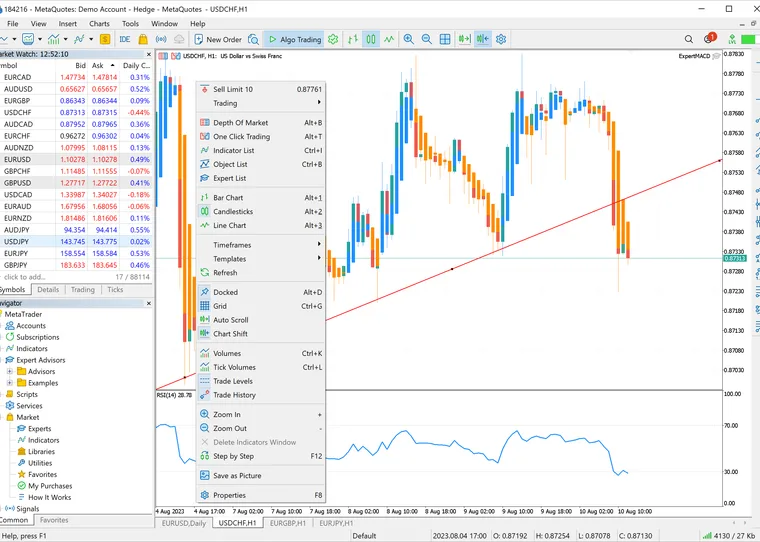Switch to EURUSD,Daily chart tab
The height and width of the screenshot is (542, 760).
click(184, 523)
